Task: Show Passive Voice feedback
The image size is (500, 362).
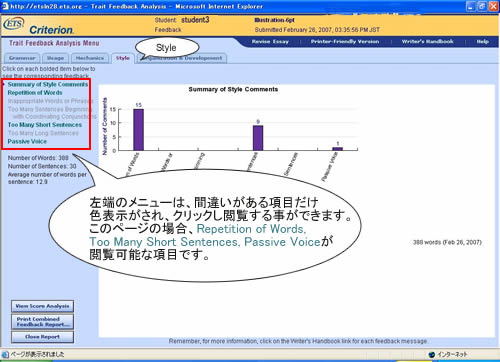Action: [27, 141]
